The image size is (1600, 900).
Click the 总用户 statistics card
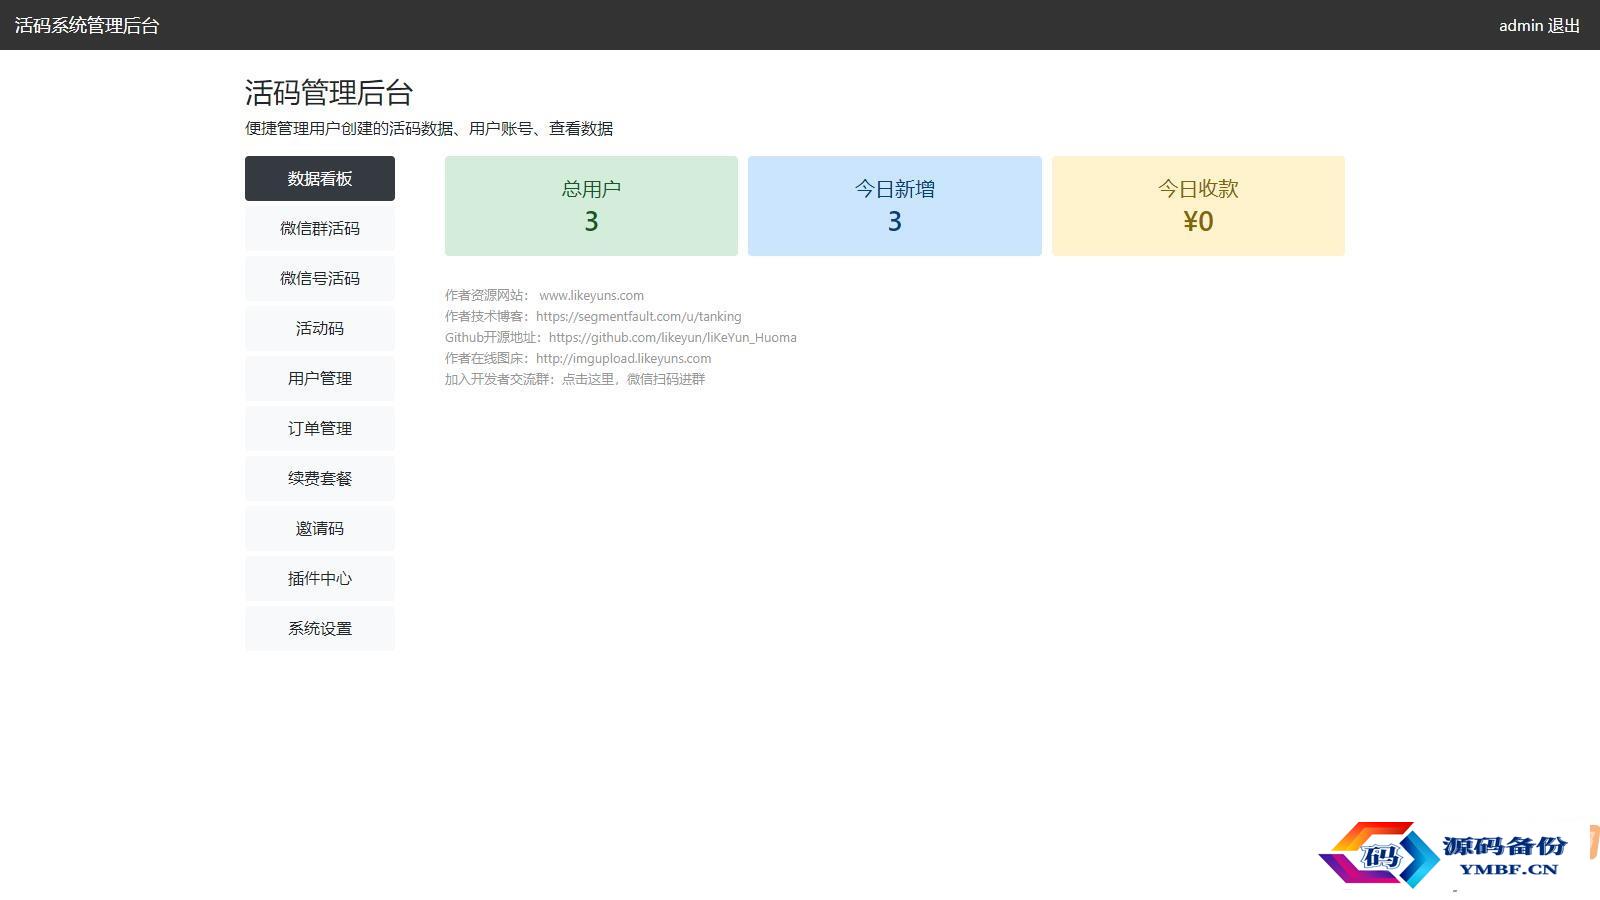pyautogui.click(x=591, y=206)
